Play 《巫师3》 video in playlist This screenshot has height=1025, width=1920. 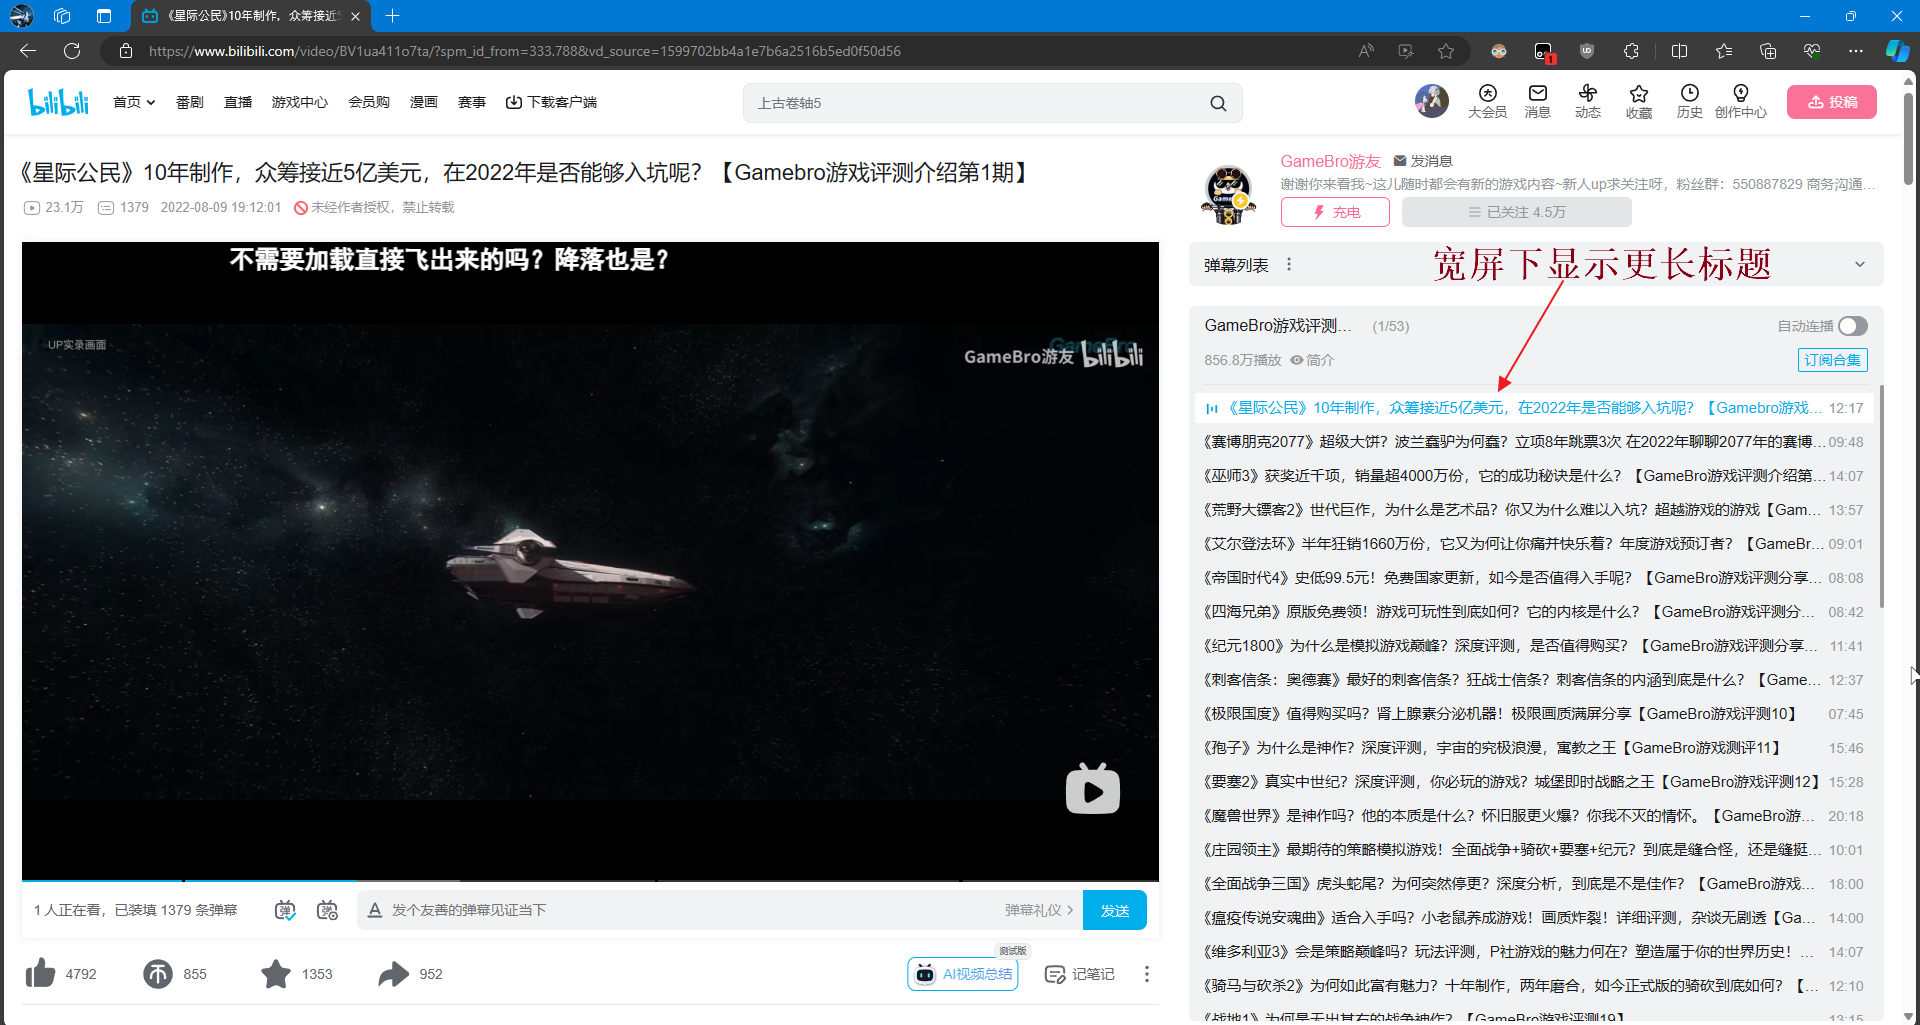pyautogui.click(x=1533, y=476)
